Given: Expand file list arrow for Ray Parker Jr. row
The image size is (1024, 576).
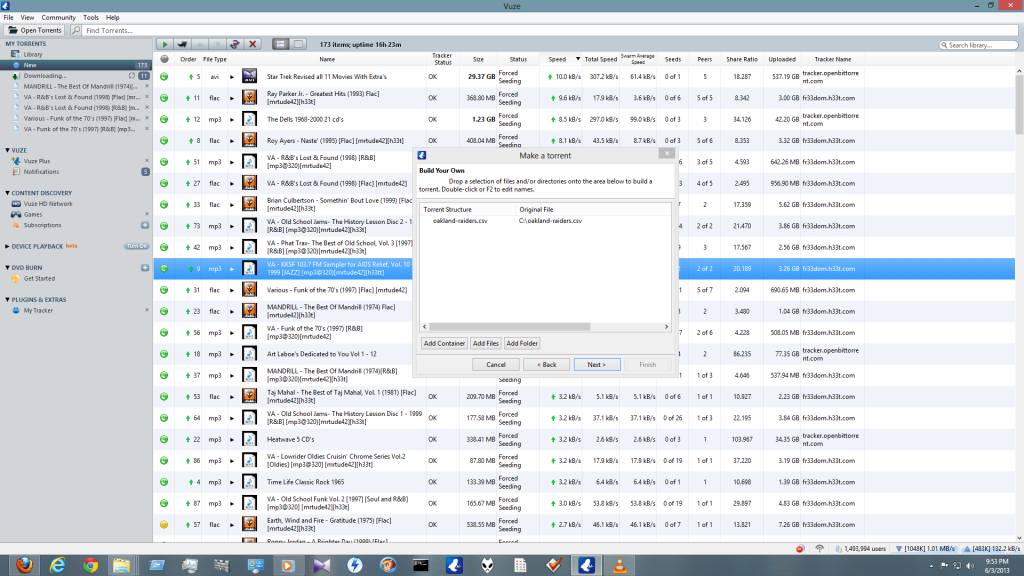Looking at the screenshot, I should (x=232, y=98).
